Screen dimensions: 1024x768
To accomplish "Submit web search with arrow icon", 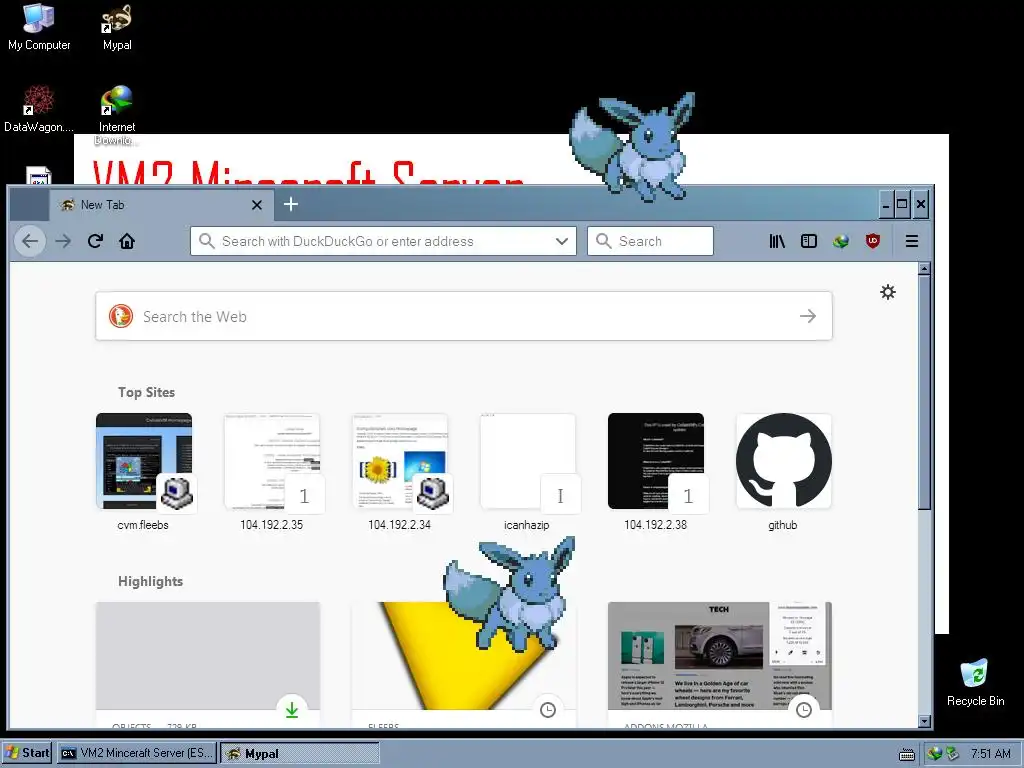I will [808, 316].
